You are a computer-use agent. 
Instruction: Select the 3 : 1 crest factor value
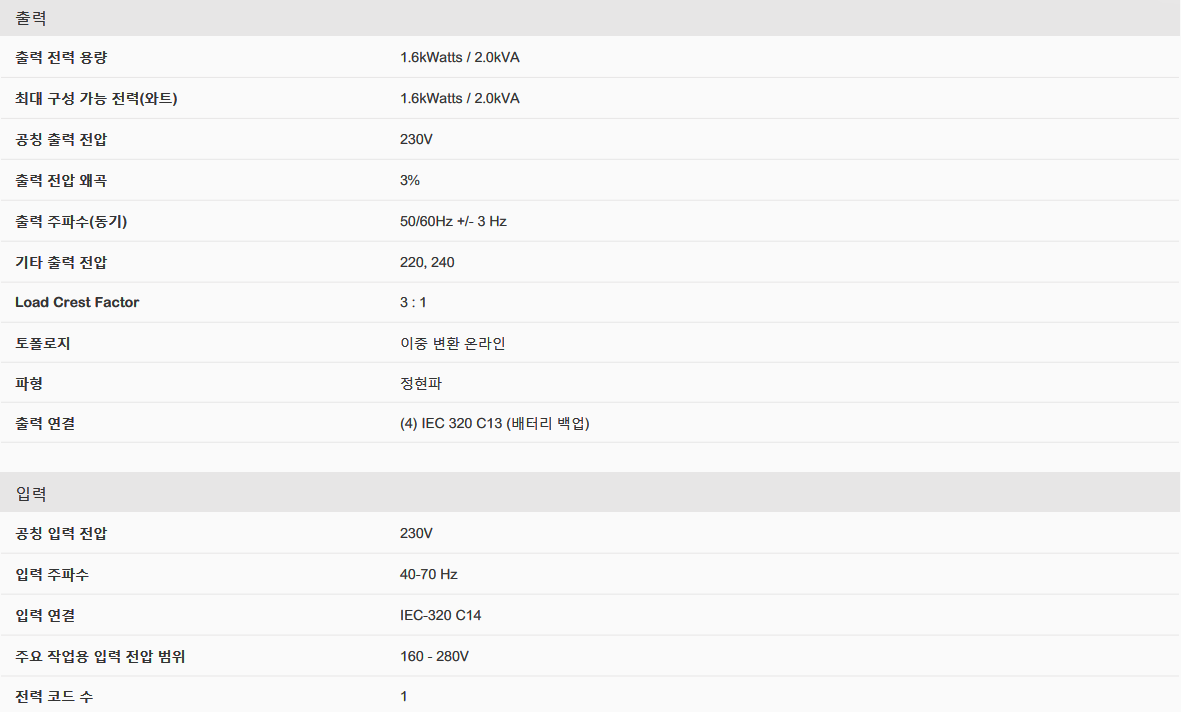[413, 302]
